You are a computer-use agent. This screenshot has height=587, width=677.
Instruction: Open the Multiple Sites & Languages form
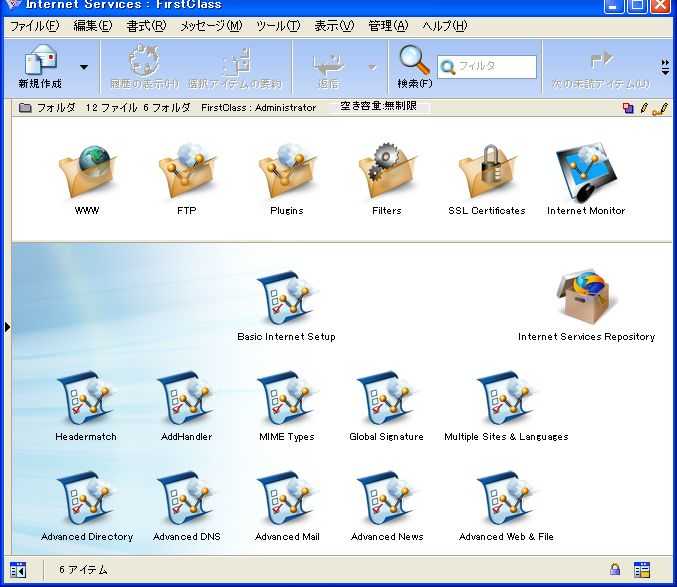[506, 399]
